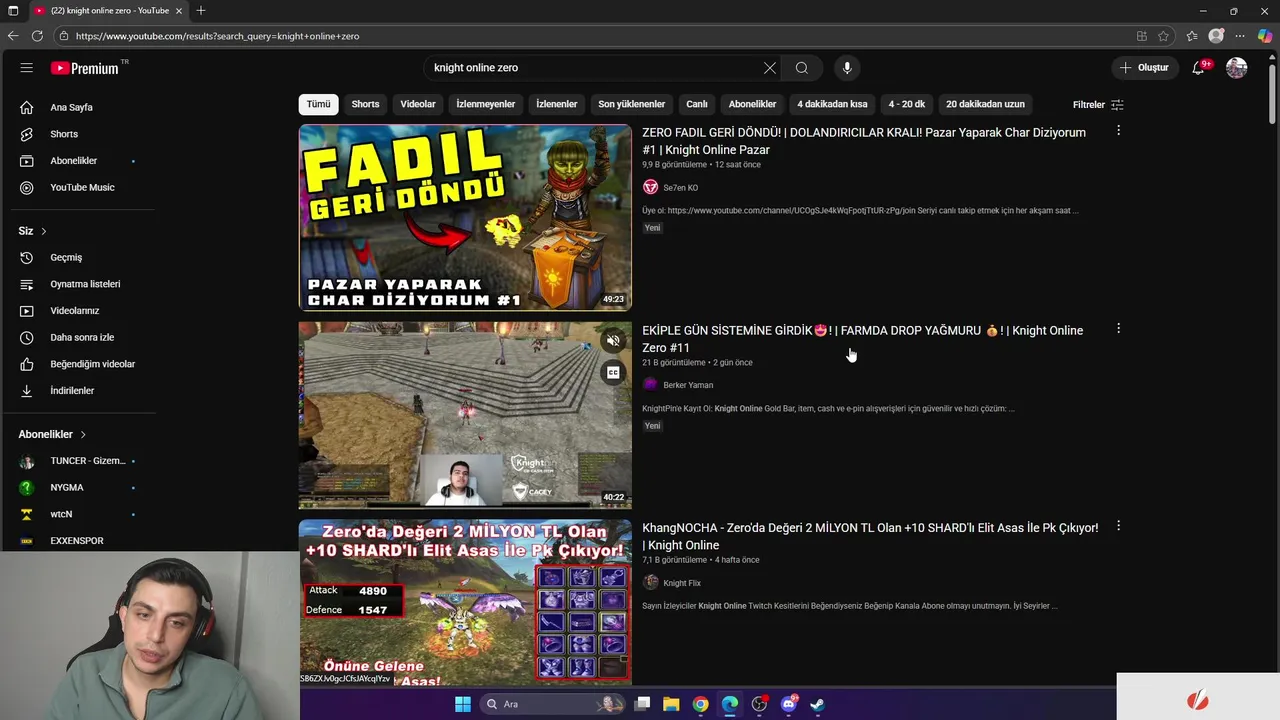Select the İzlenenler filter chip
This screenshot has width=1280, height=720.
pos(556,104)
